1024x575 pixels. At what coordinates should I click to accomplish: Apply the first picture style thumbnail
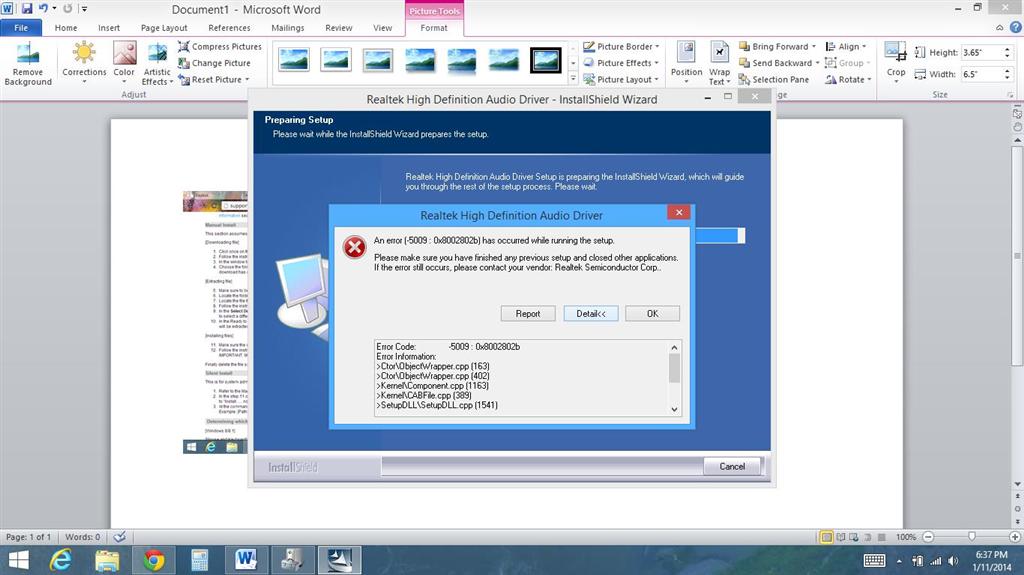point(293,61)
